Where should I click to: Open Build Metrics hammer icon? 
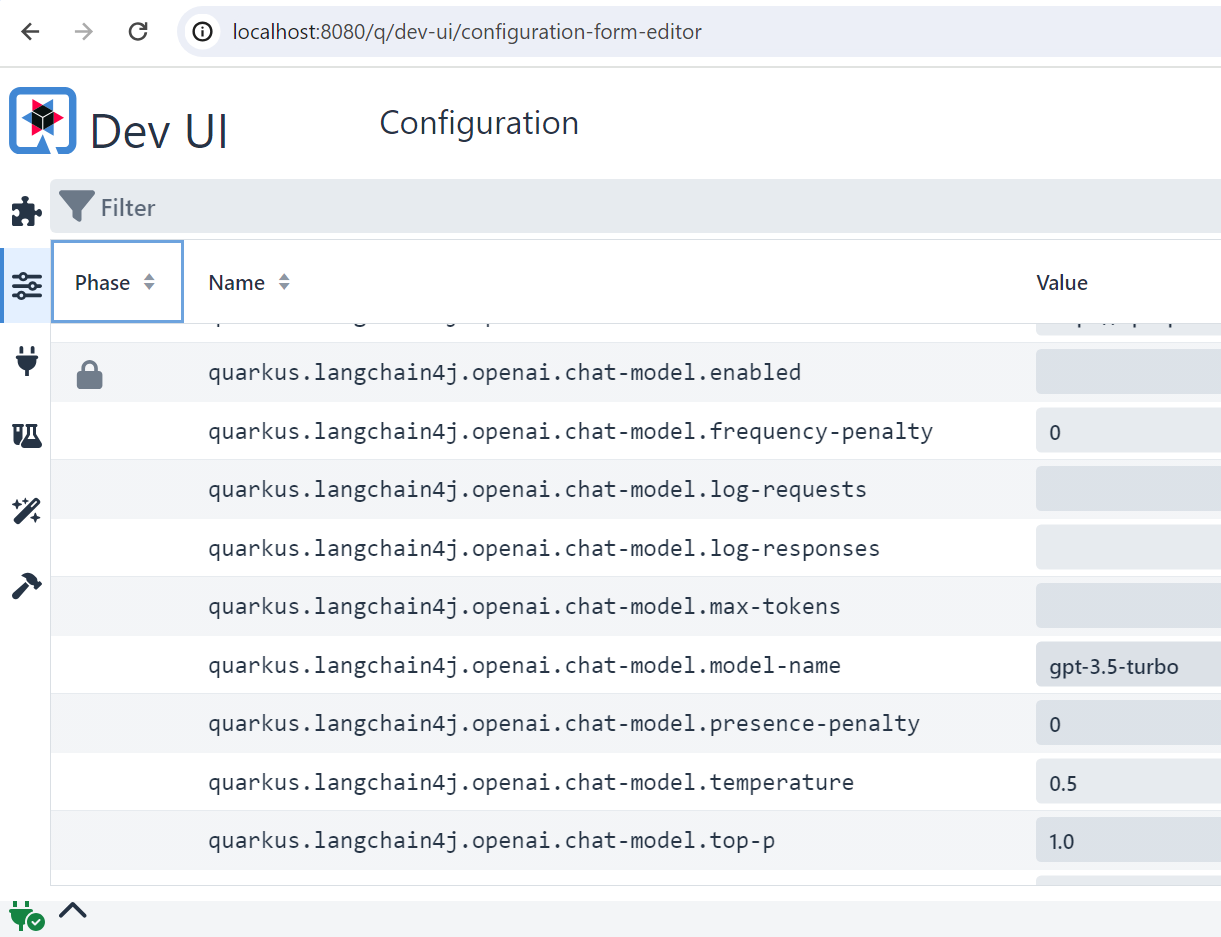click(x=26, y=586)
